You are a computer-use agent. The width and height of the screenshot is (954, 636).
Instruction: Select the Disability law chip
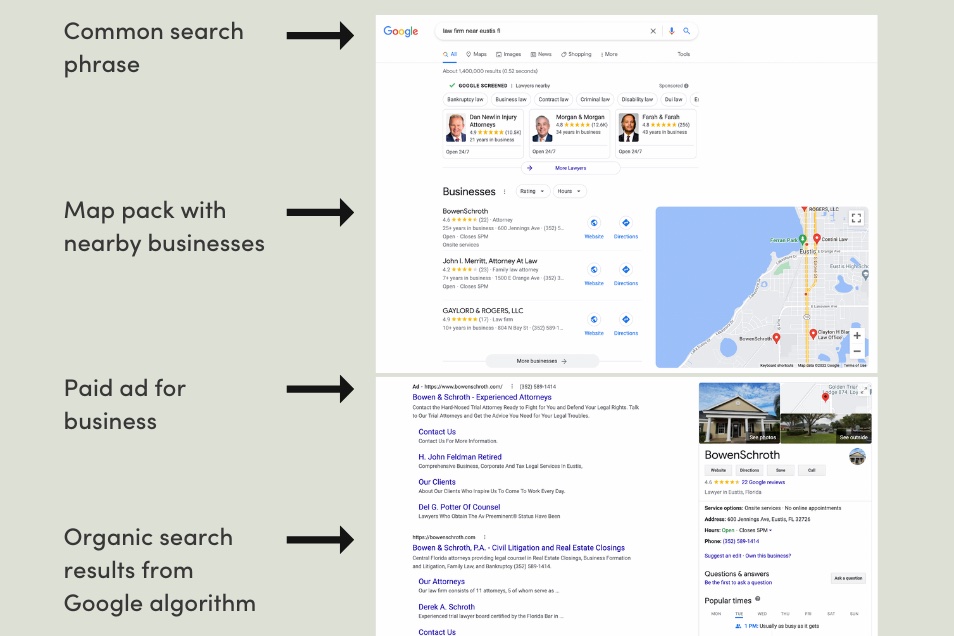(x=637, y=99)
